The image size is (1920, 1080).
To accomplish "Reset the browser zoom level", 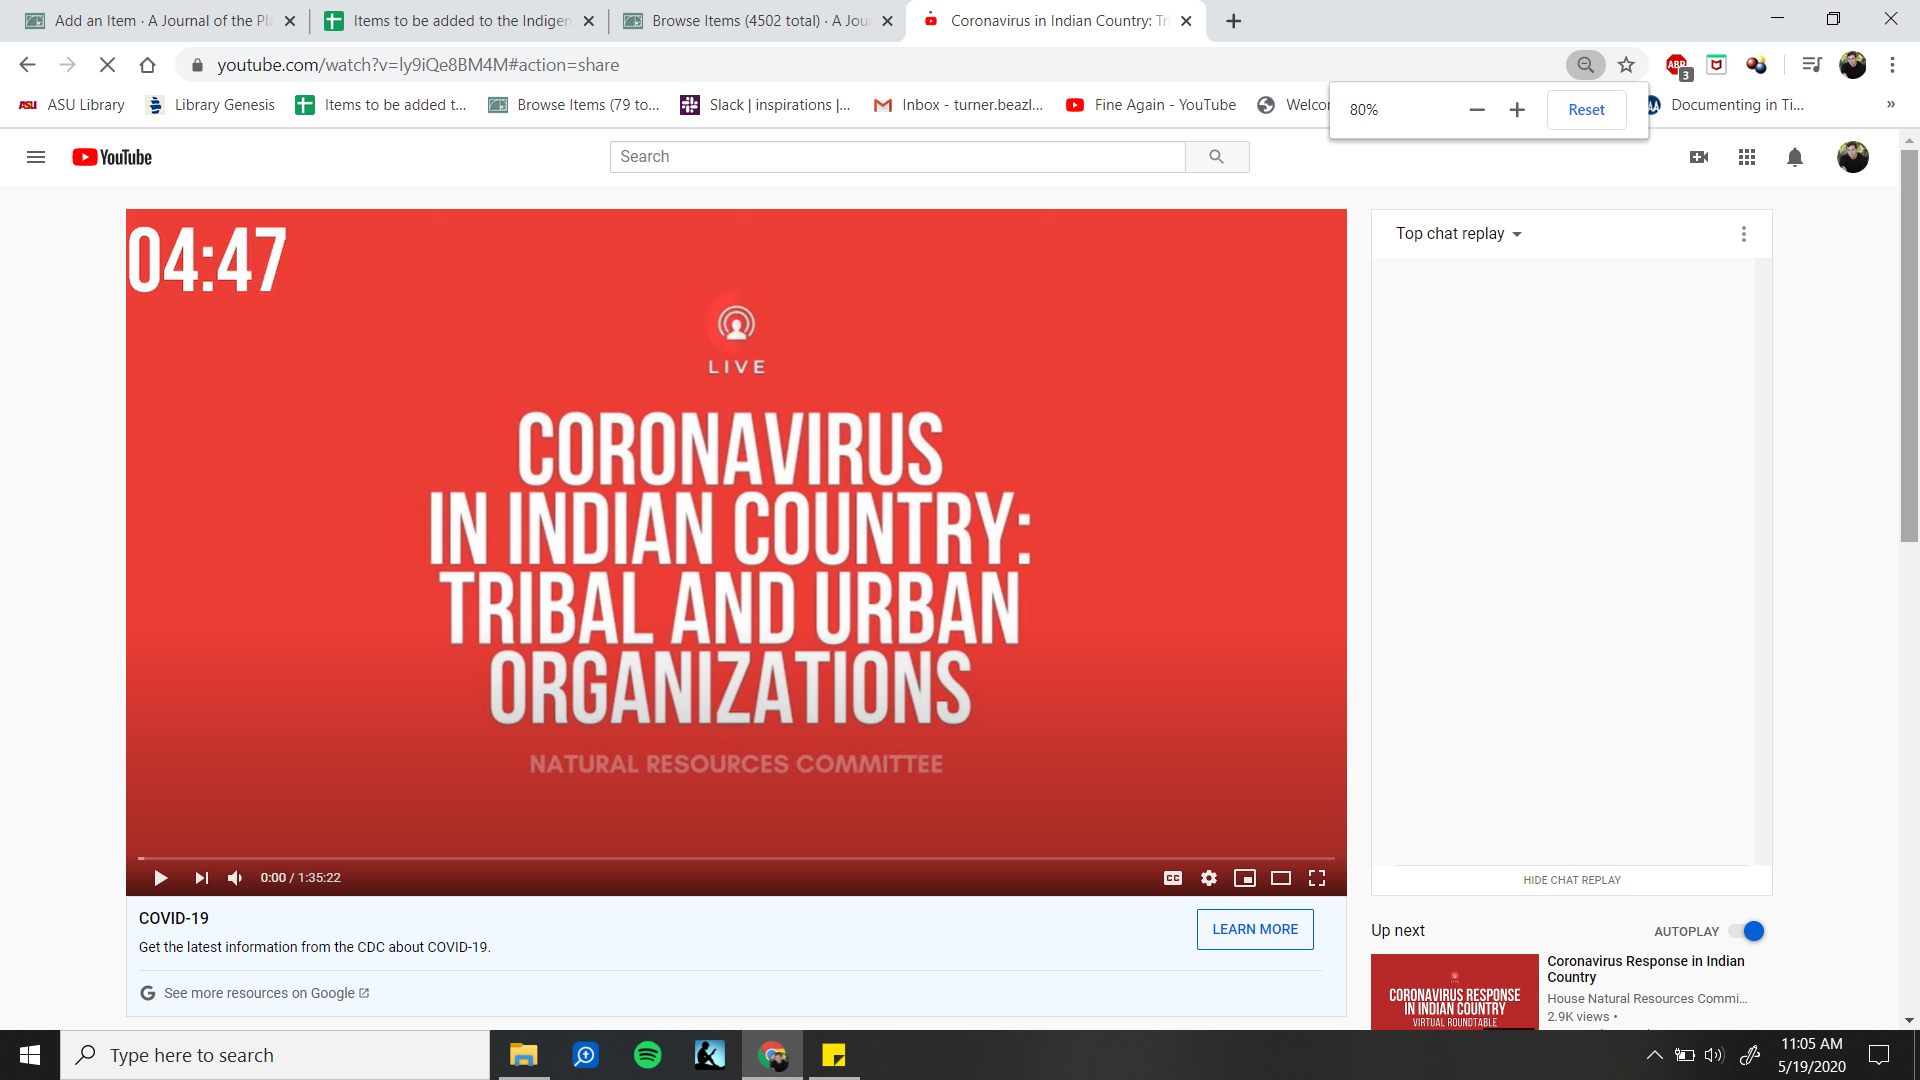I will (1585, 110).
